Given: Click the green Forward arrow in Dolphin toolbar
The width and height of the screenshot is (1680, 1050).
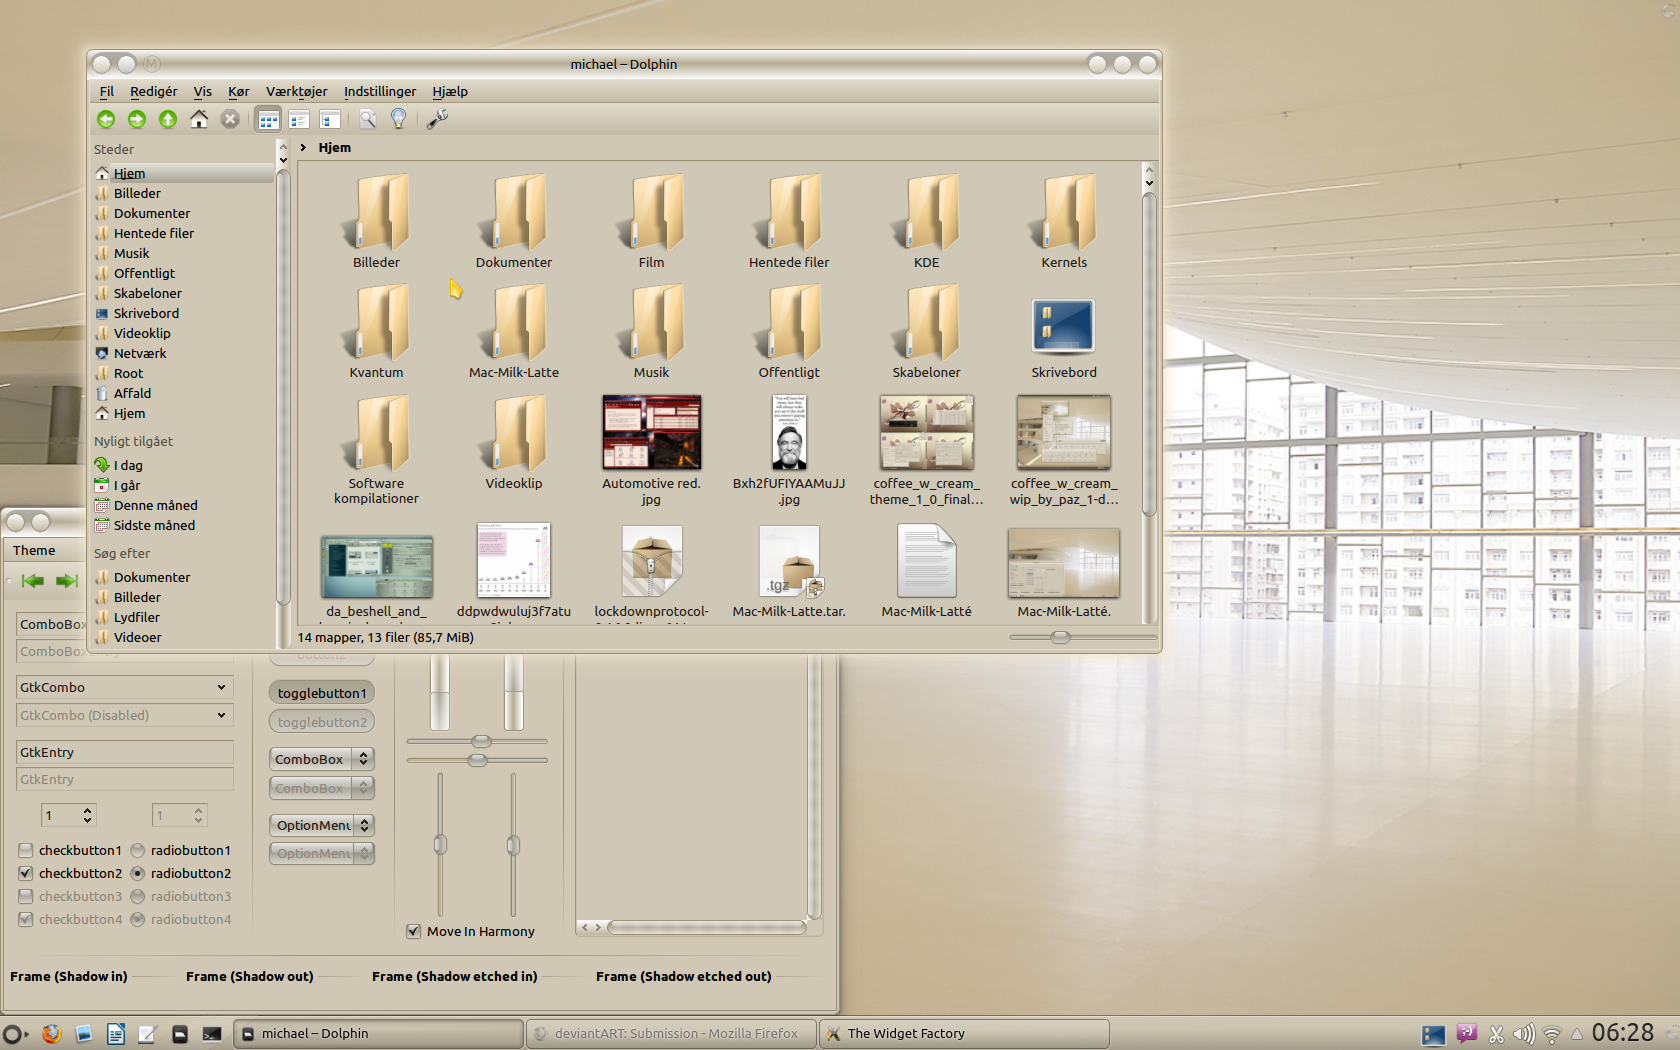Looking at the screenshot, I should click(137, 119).
